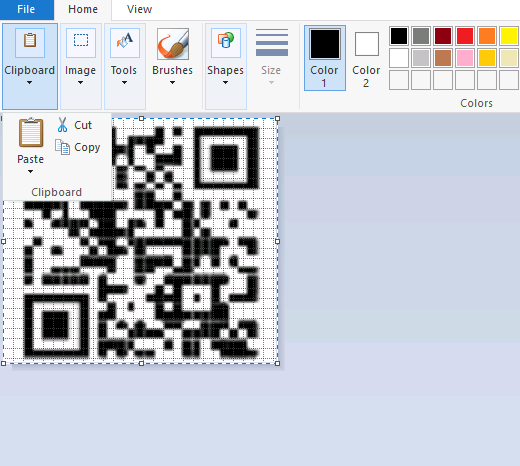Click the Paste clipboard icon
Viewport: 520px width, 466px height.
pyautogui.click(x=31, y=132)
